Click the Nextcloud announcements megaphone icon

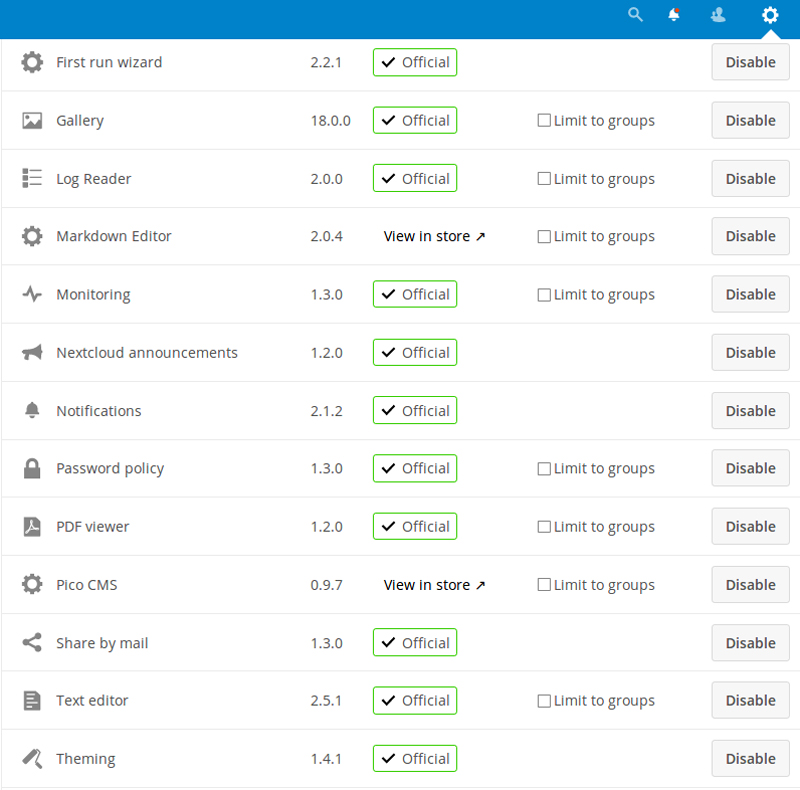point(31,352)
